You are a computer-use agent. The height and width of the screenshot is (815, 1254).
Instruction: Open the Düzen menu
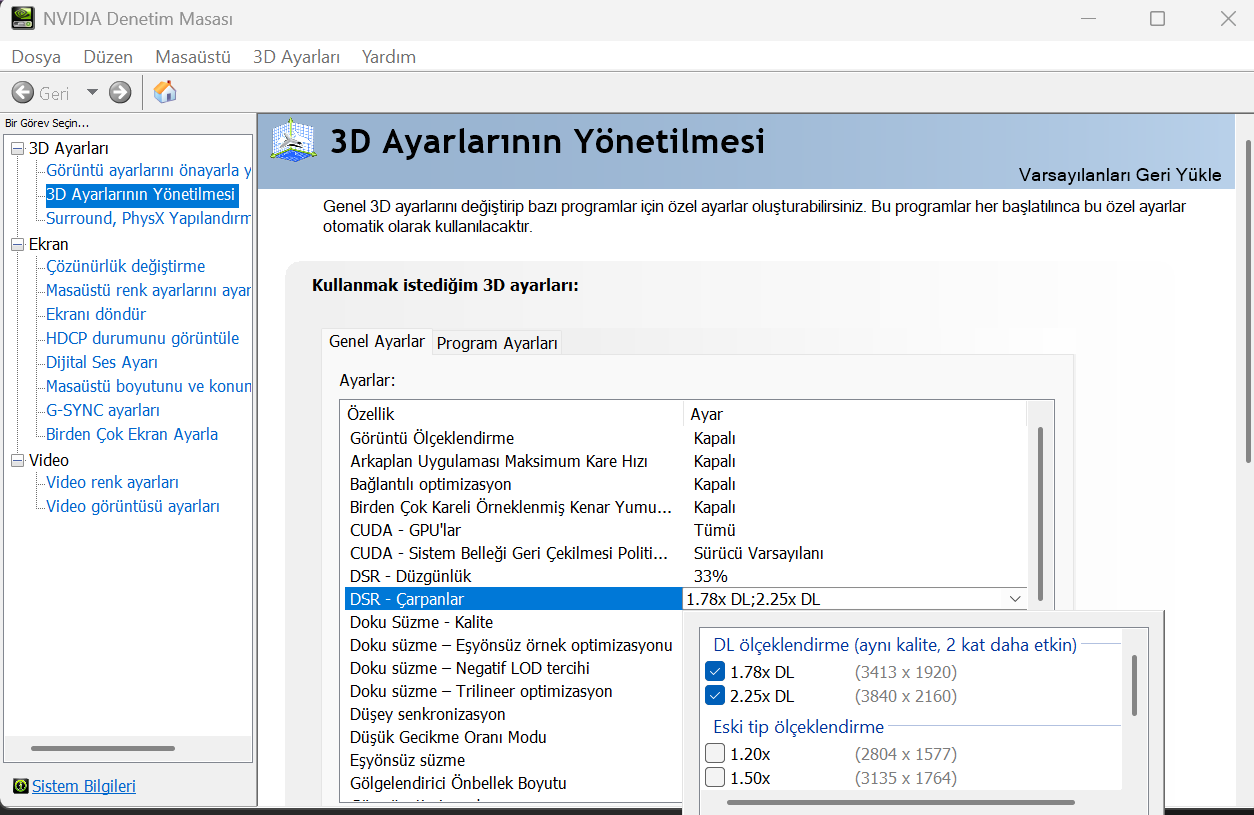pos(108,57)
